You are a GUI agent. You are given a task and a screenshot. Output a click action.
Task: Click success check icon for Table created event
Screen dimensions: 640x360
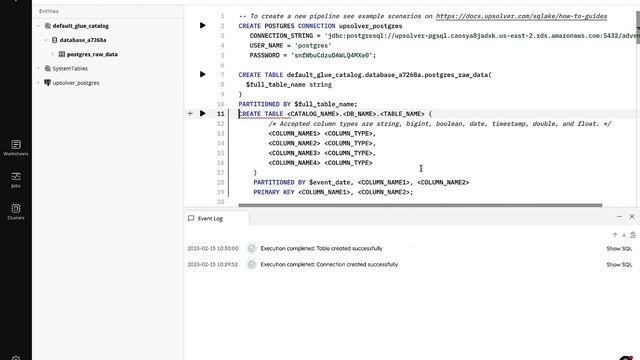click(x=252, y=249)
